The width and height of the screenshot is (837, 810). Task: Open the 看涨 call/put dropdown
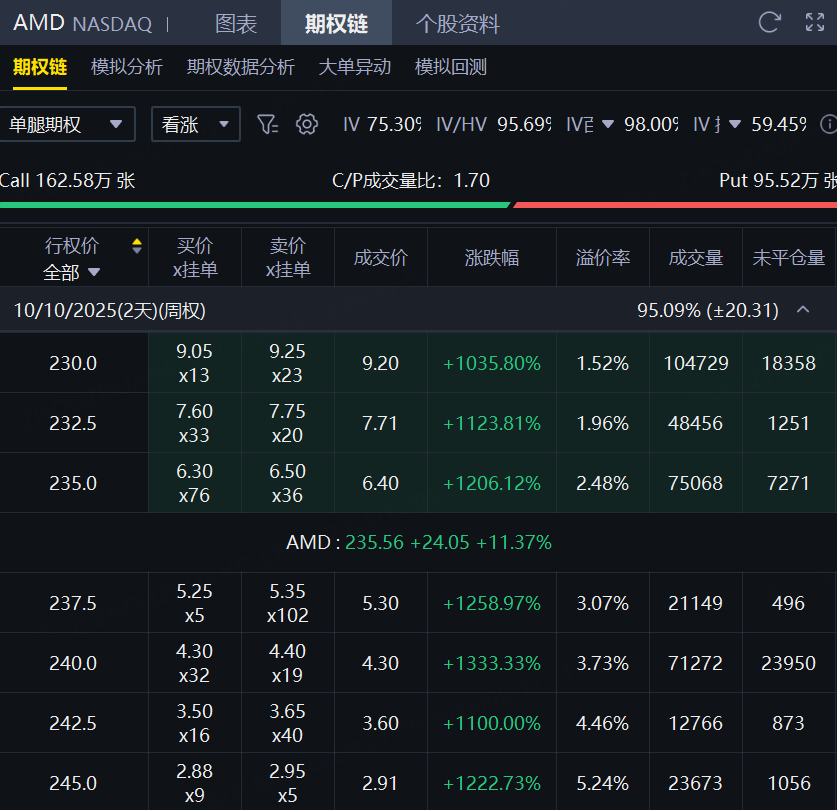click(195, 124)
